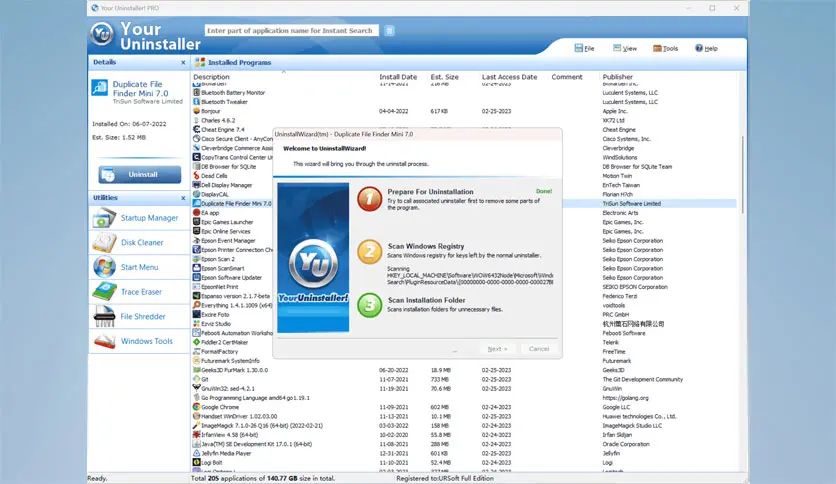Open the Tools menu
This screenshot has height=484, width=836.
tap(665, 48)
